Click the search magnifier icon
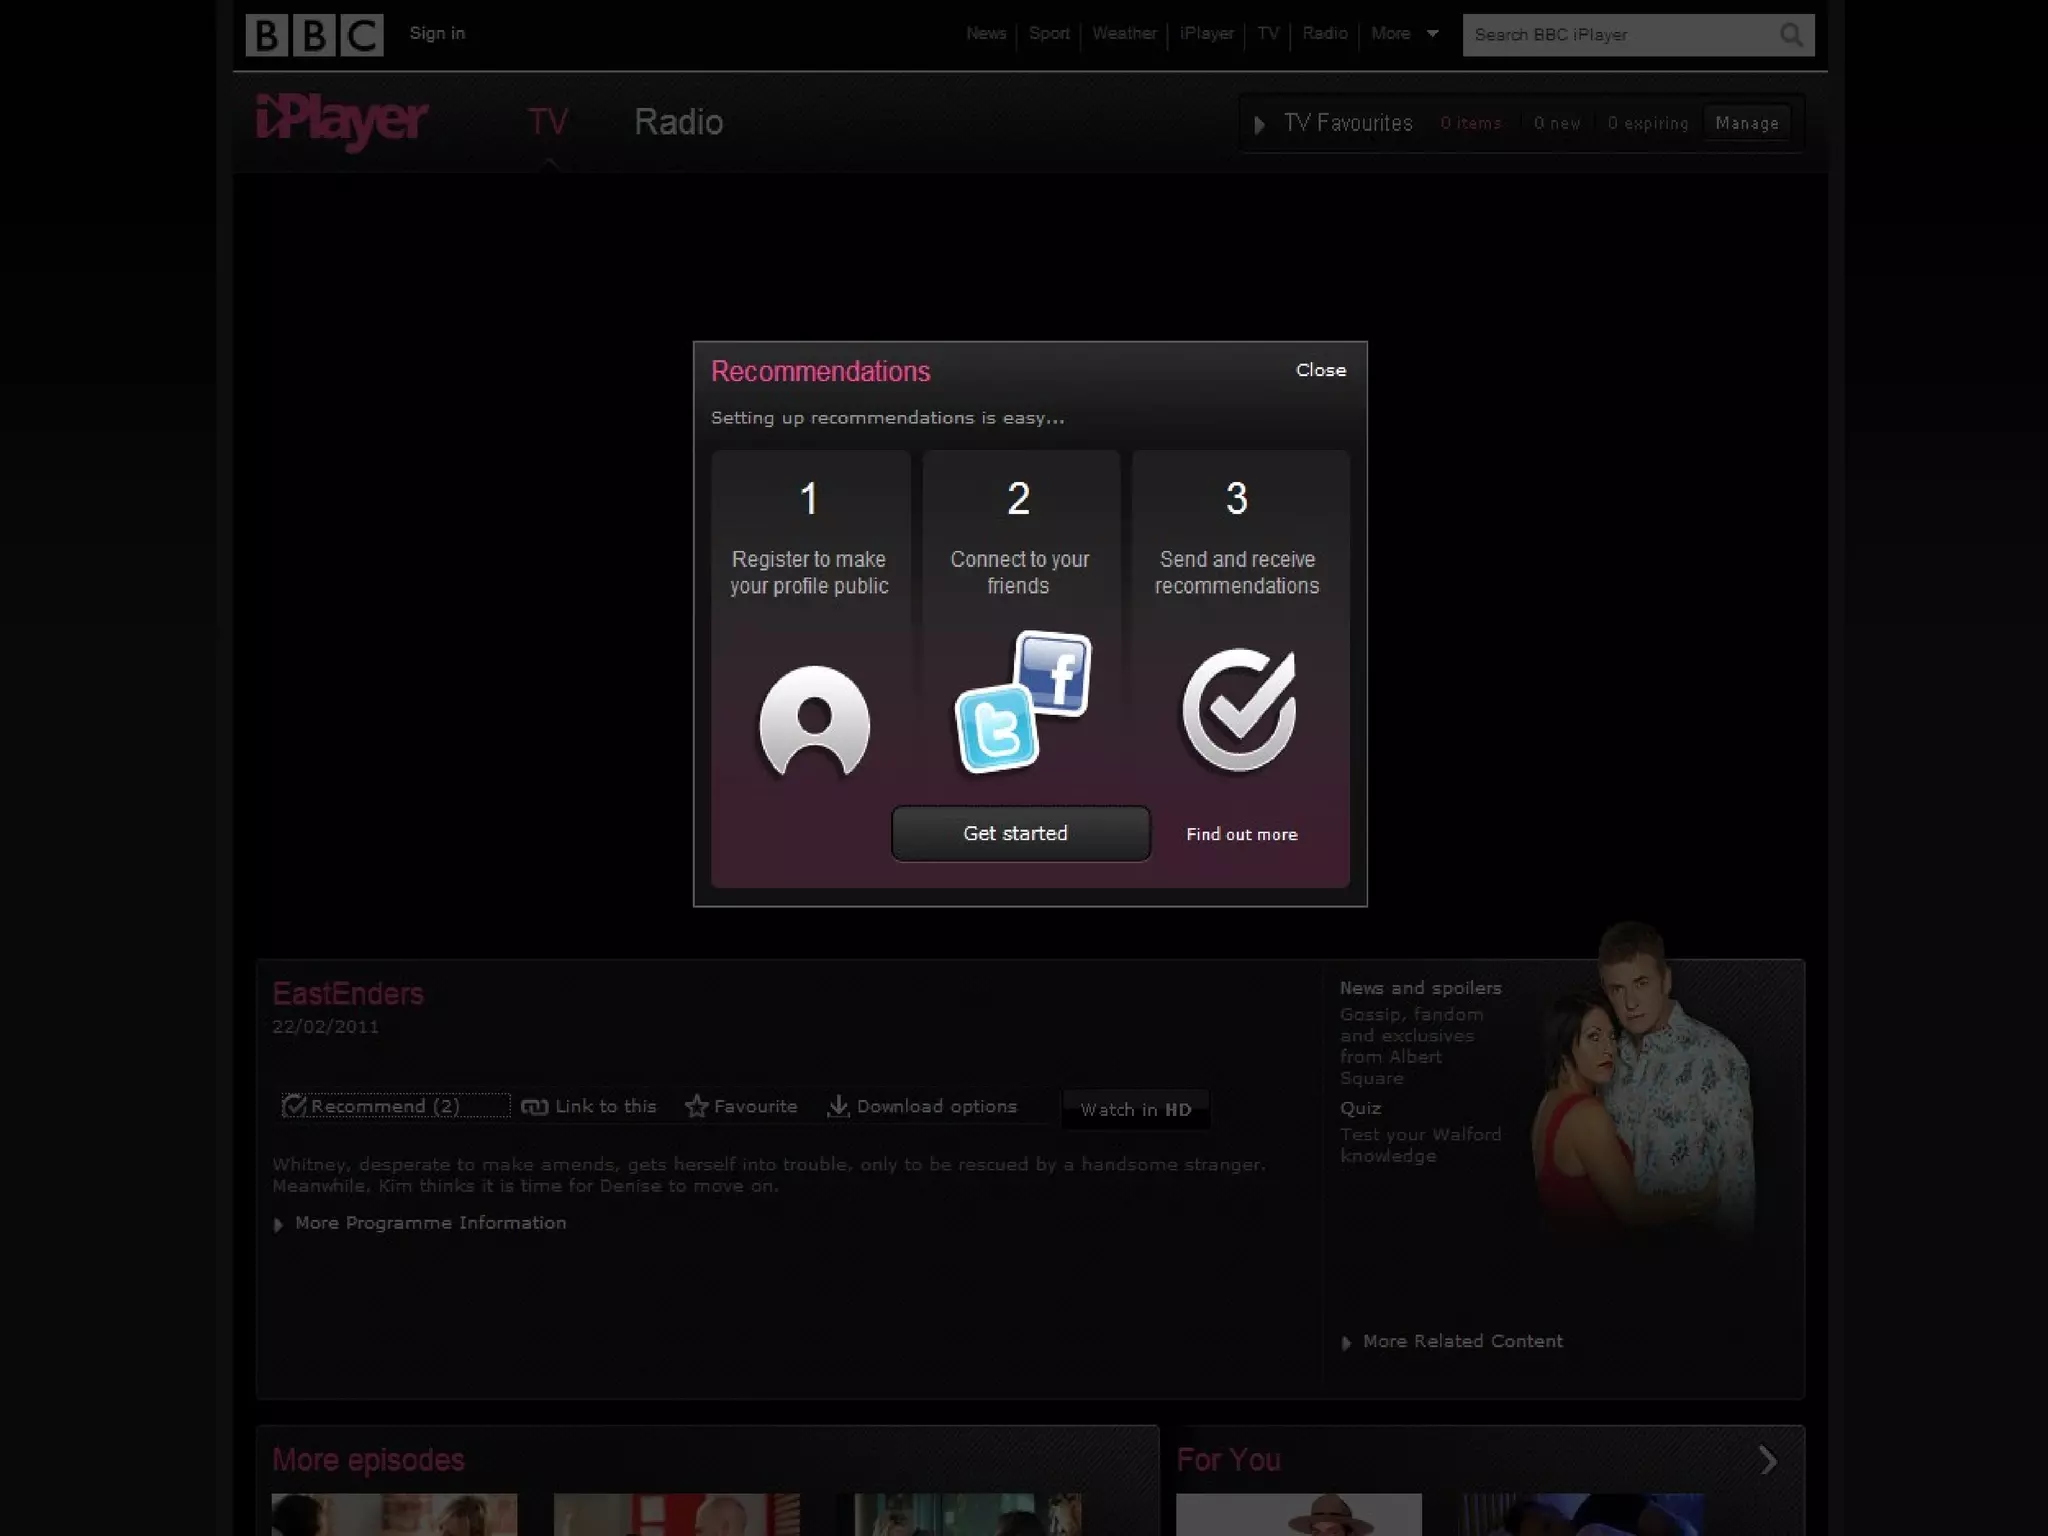Image resolution: width=2048 pixels, height=1536 pixels. [x=1791, y=35]
